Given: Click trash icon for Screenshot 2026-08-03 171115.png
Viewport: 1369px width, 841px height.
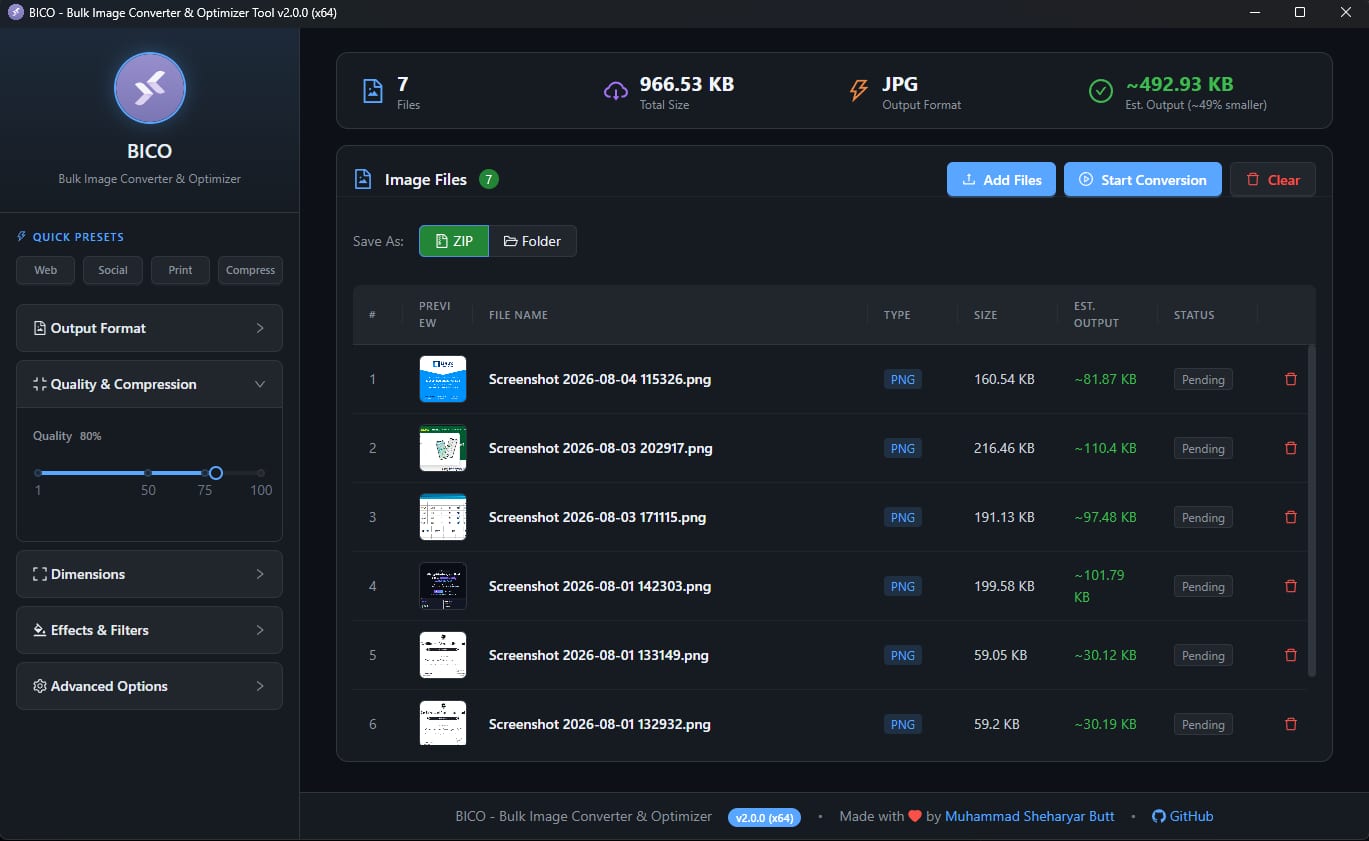Looking at the screenshot, I should pyautogui.click(x=1290, y=517).
